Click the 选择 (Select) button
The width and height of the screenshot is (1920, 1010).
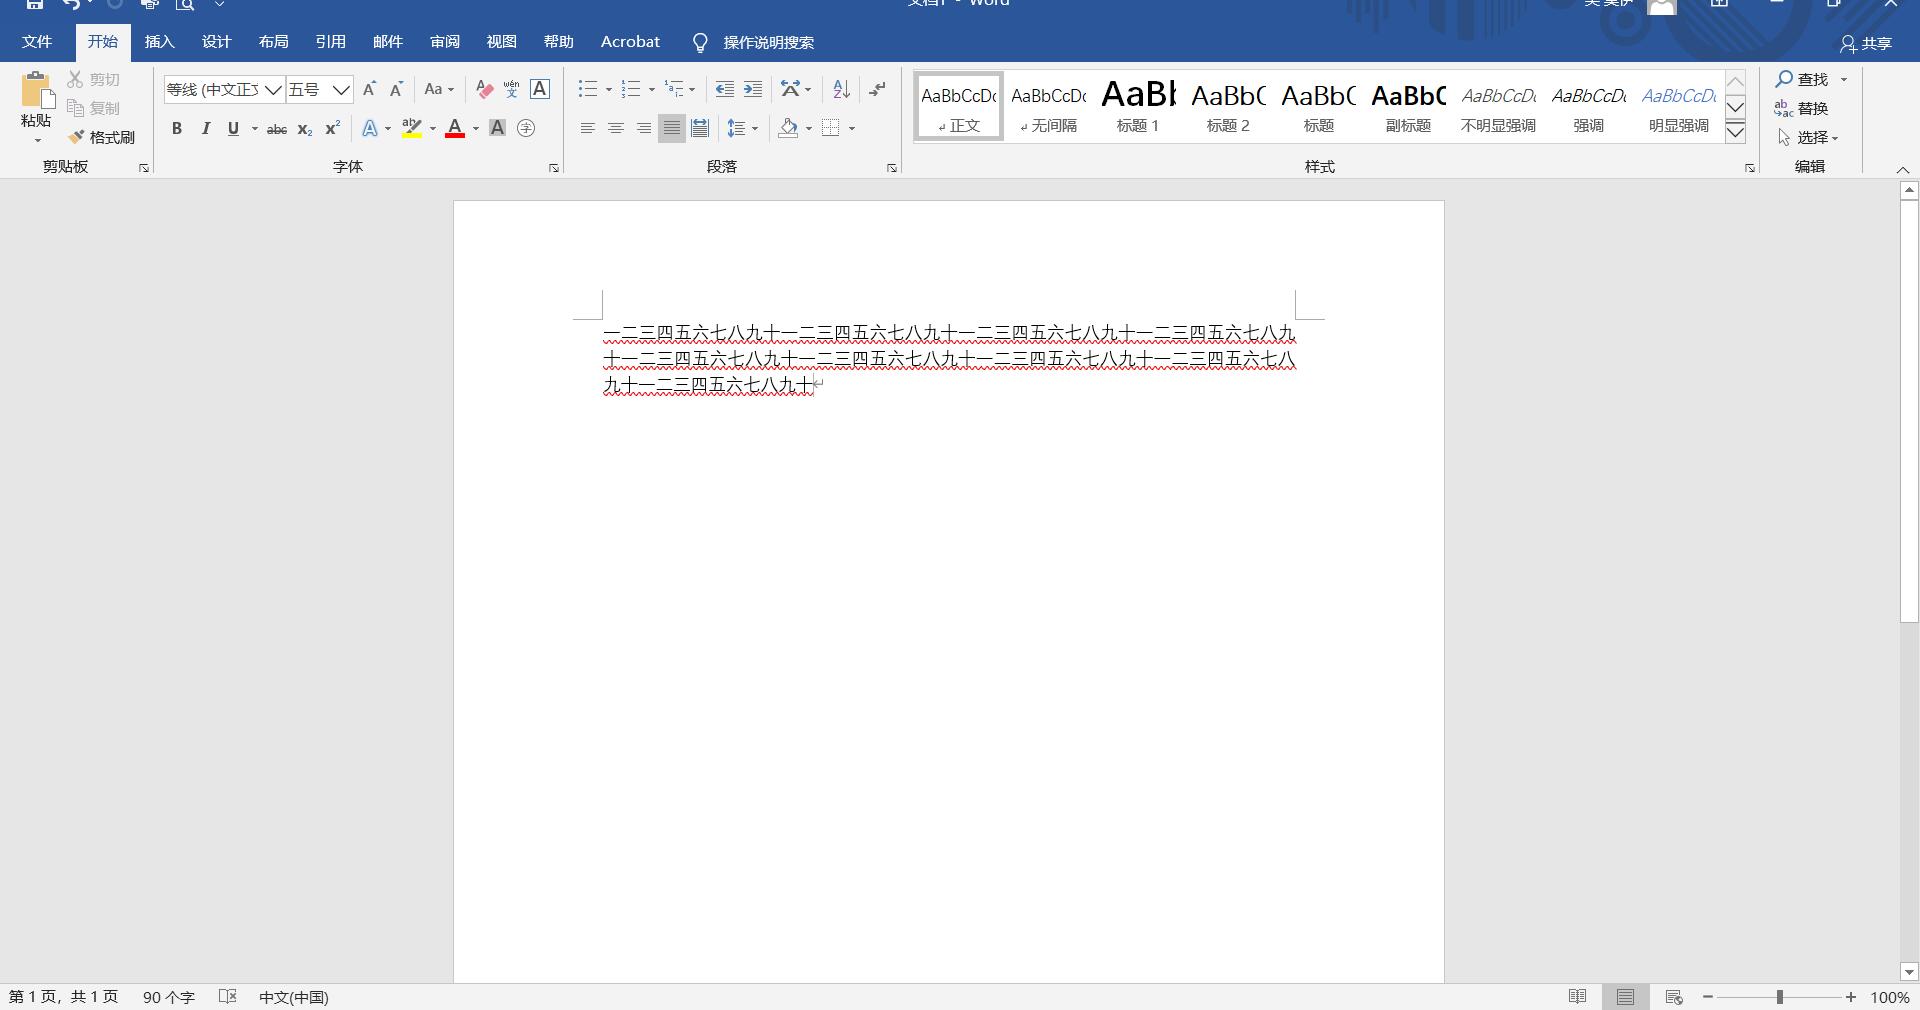tap(1808, 137)
